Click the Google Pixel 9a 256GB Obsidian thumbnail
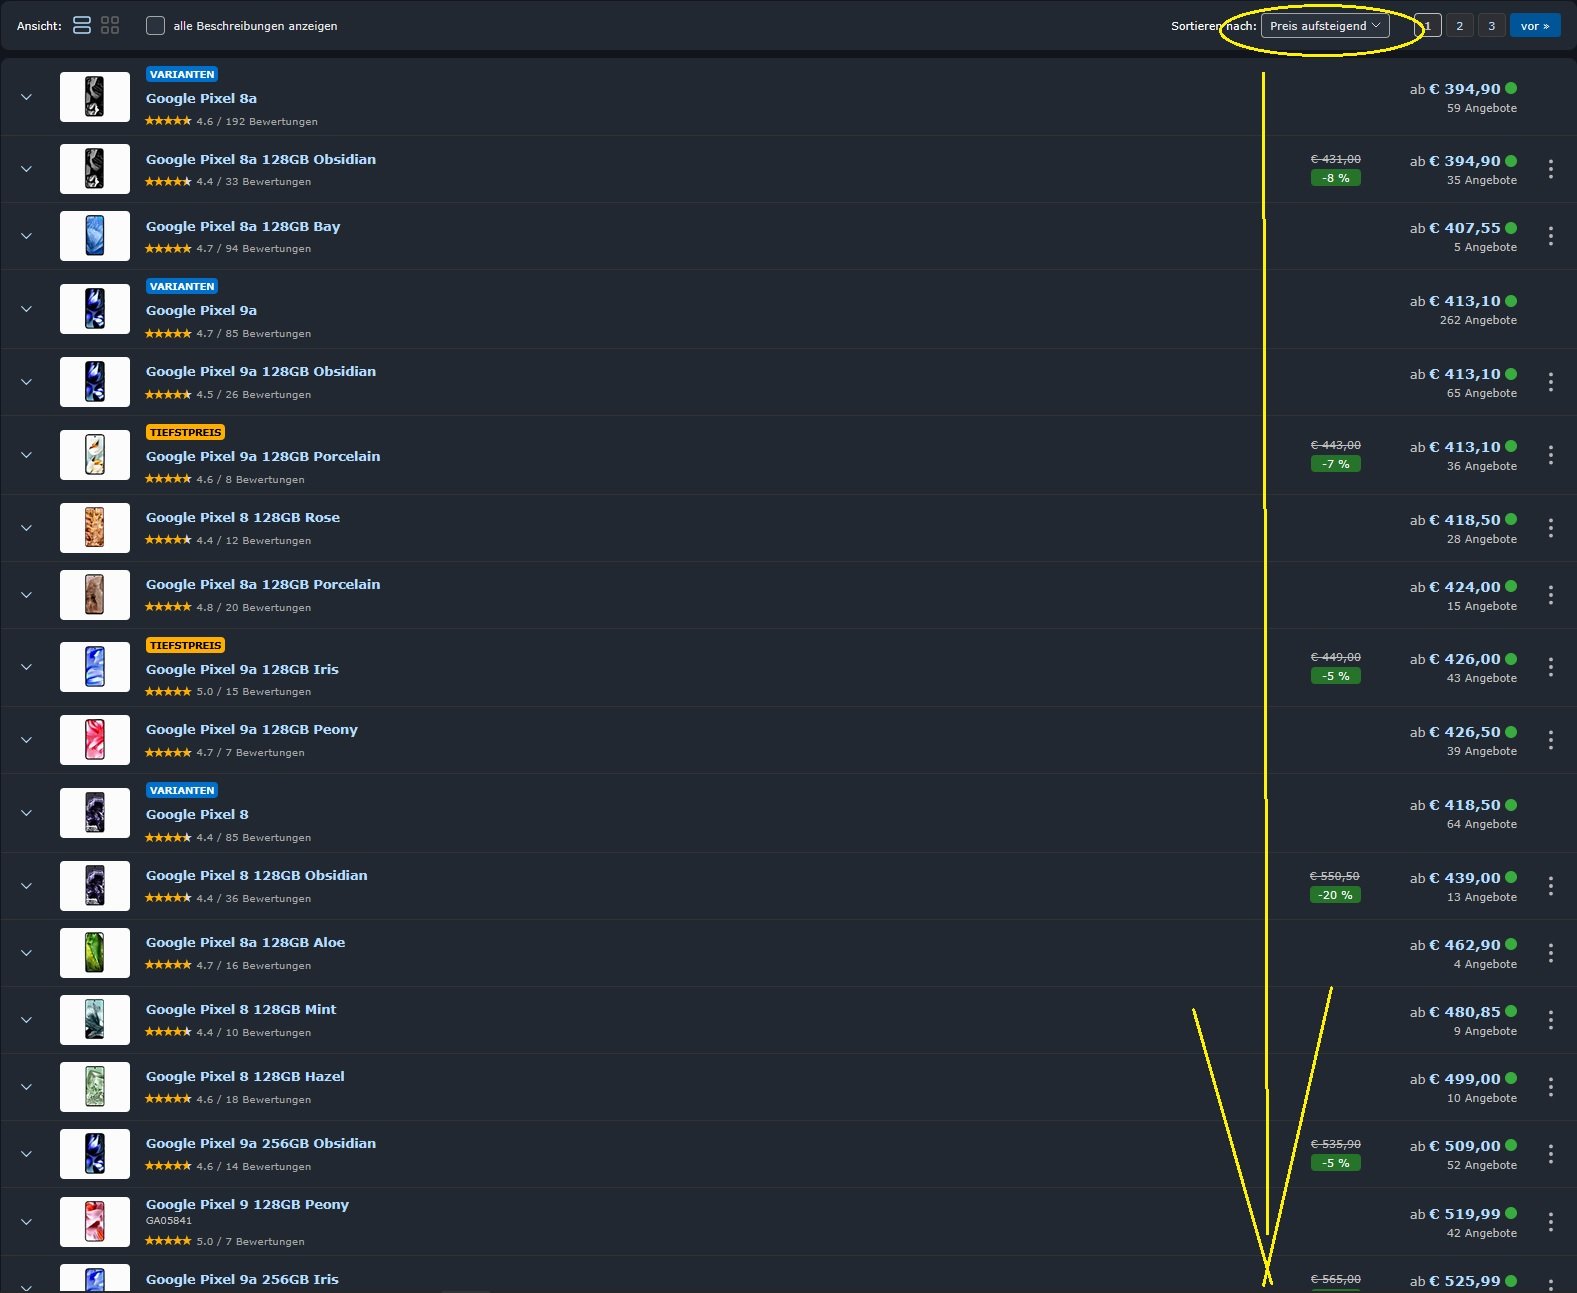The height and width of the screenshot is (1293, 1577). pyautogui.click(x=95, y=1154)
